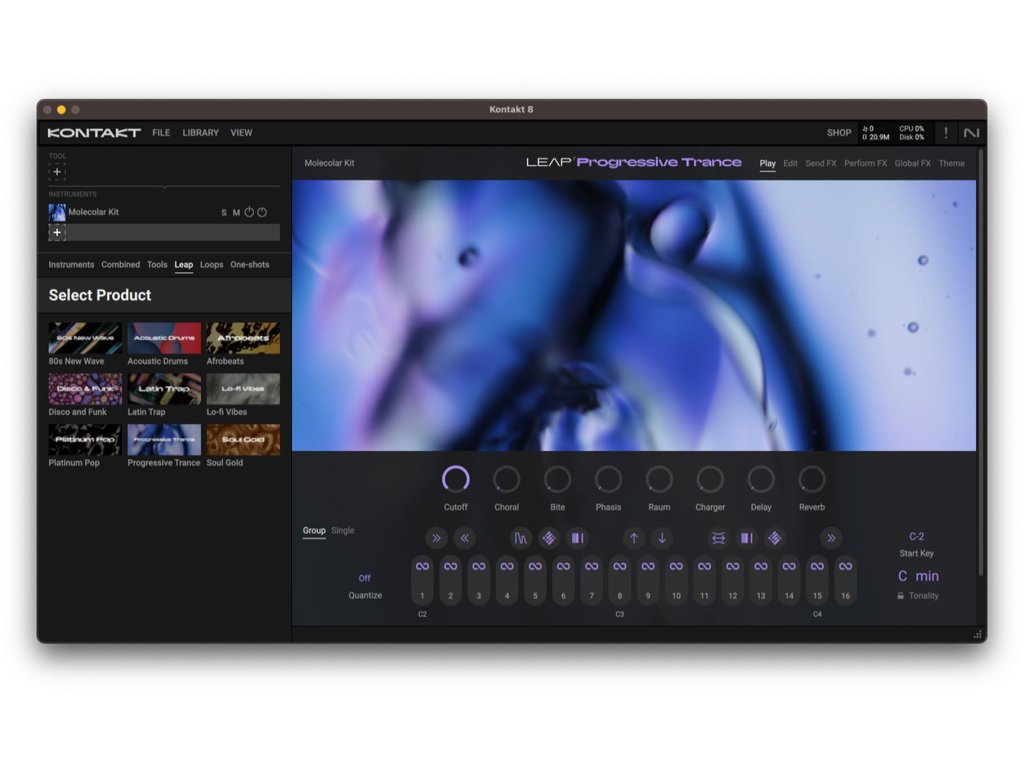Open the Quantize Off dropdown
1024x768 pixels.
pyautogui.click(x=364, y=578)
